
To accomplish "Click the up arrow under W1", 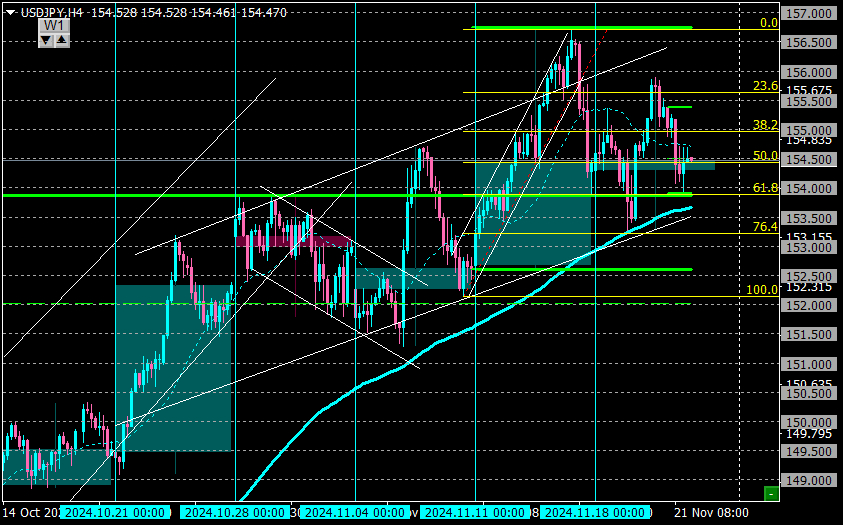I will tap(62, 40).
